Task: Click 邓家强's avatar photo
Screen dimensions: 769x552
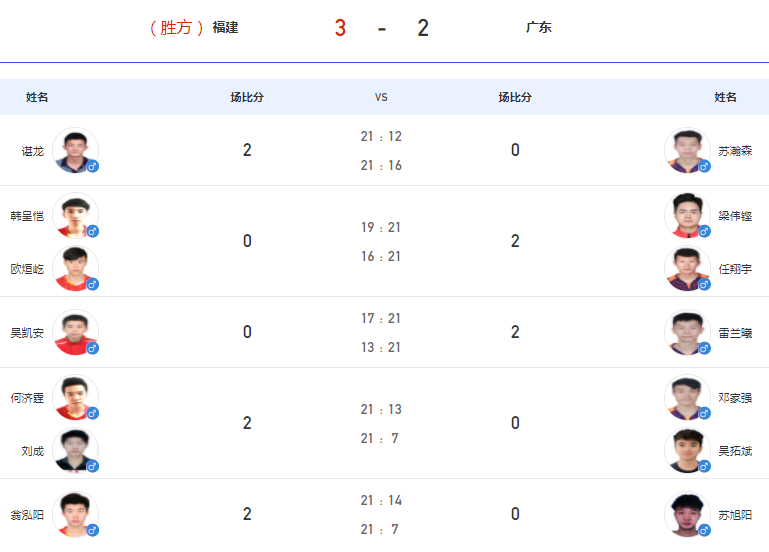Action: [x=688, y=398]
